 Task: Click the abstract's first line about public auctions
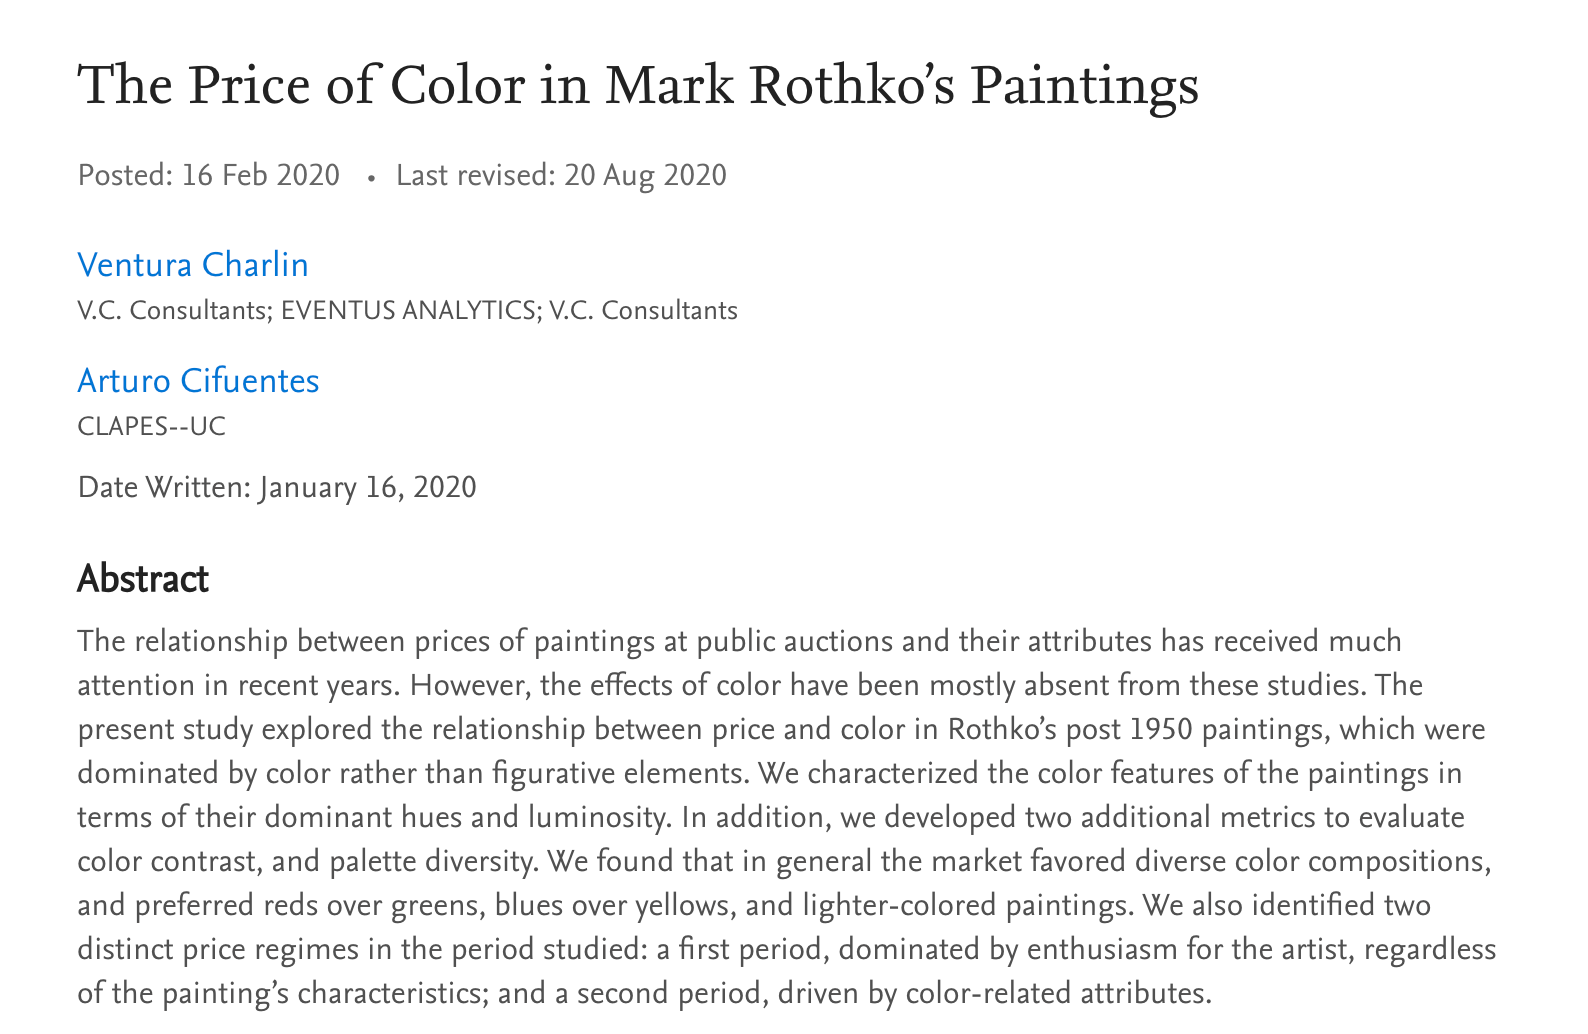point(739,641)
